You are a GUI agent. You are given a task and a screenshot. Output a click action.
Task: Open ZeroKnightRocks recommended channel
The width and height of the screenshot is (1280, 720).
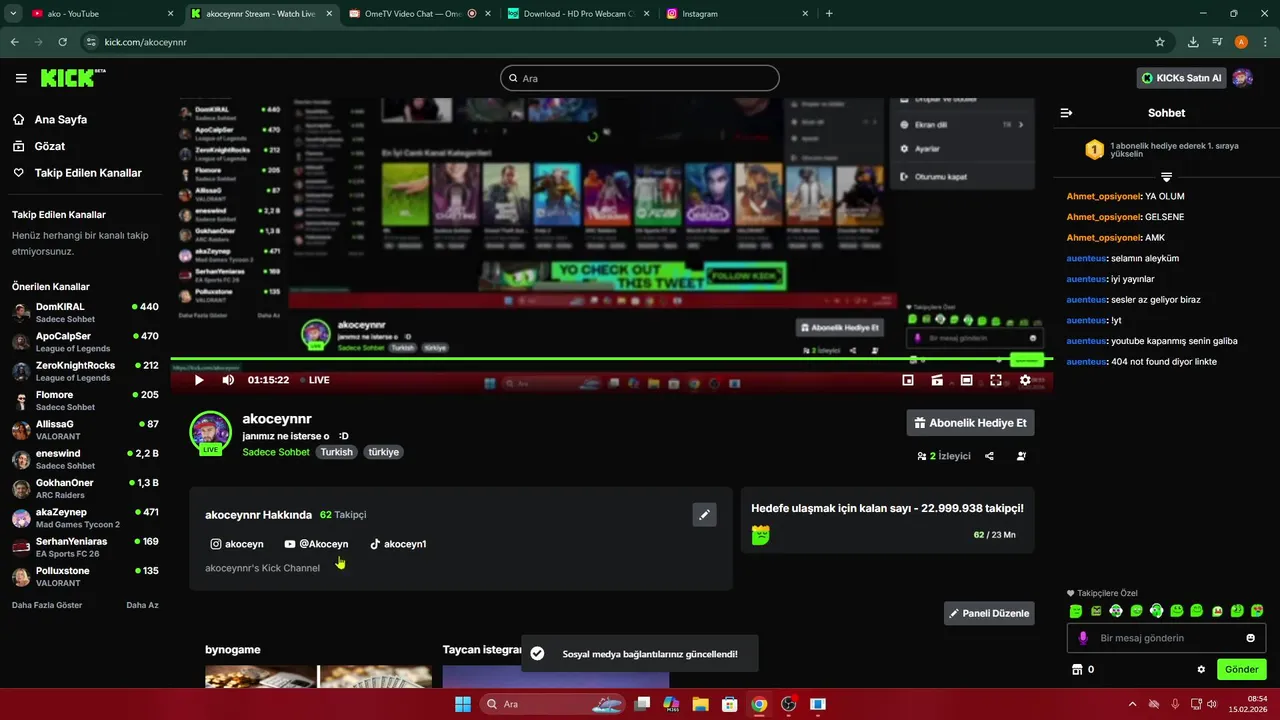pyautogui.click(x=85, y=371)
